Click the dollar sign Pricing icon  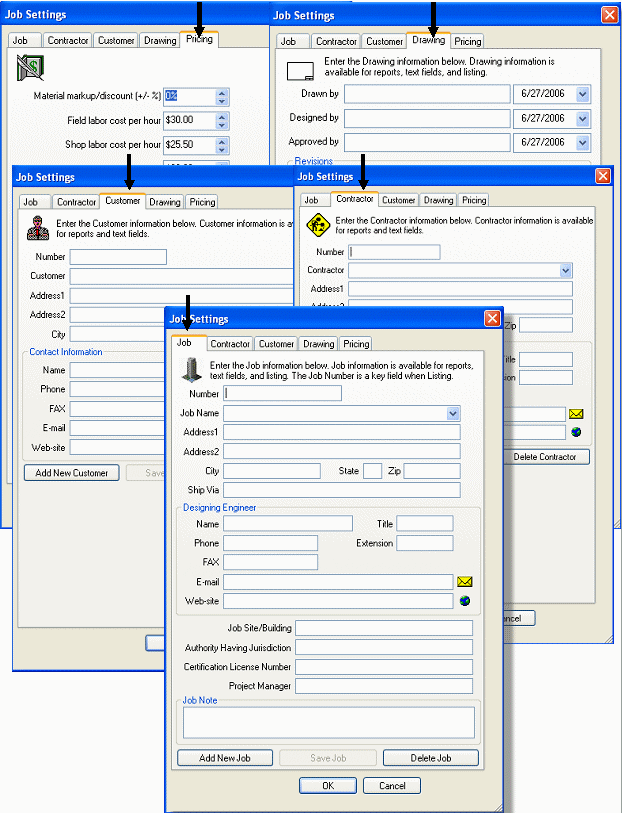(28, 70)
